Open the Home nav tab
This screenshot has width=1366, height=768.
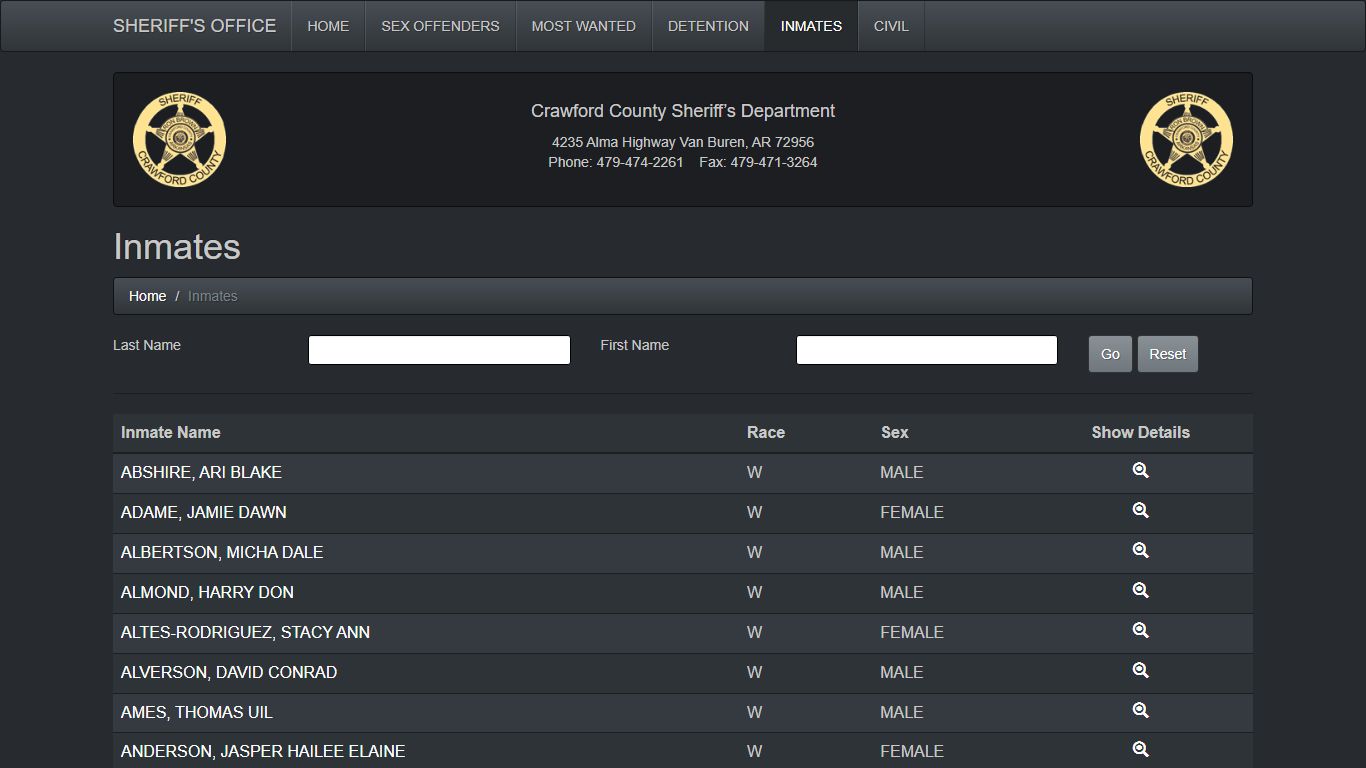point(328,26)
